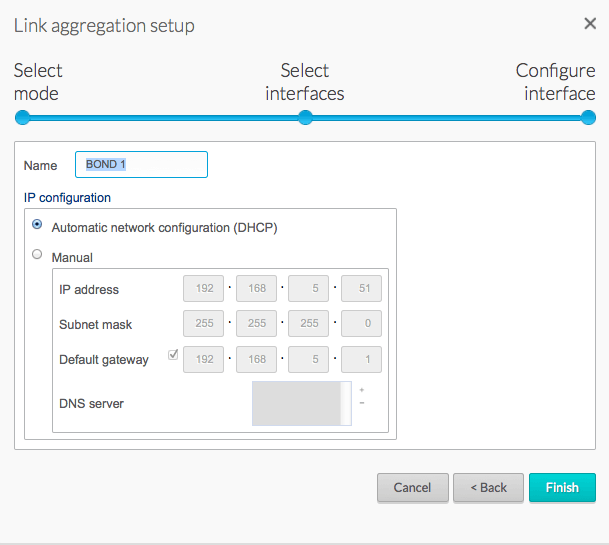Screen dimensions: 609x545
Task: Click the Name field containing BOND 1
Action: 141,164
